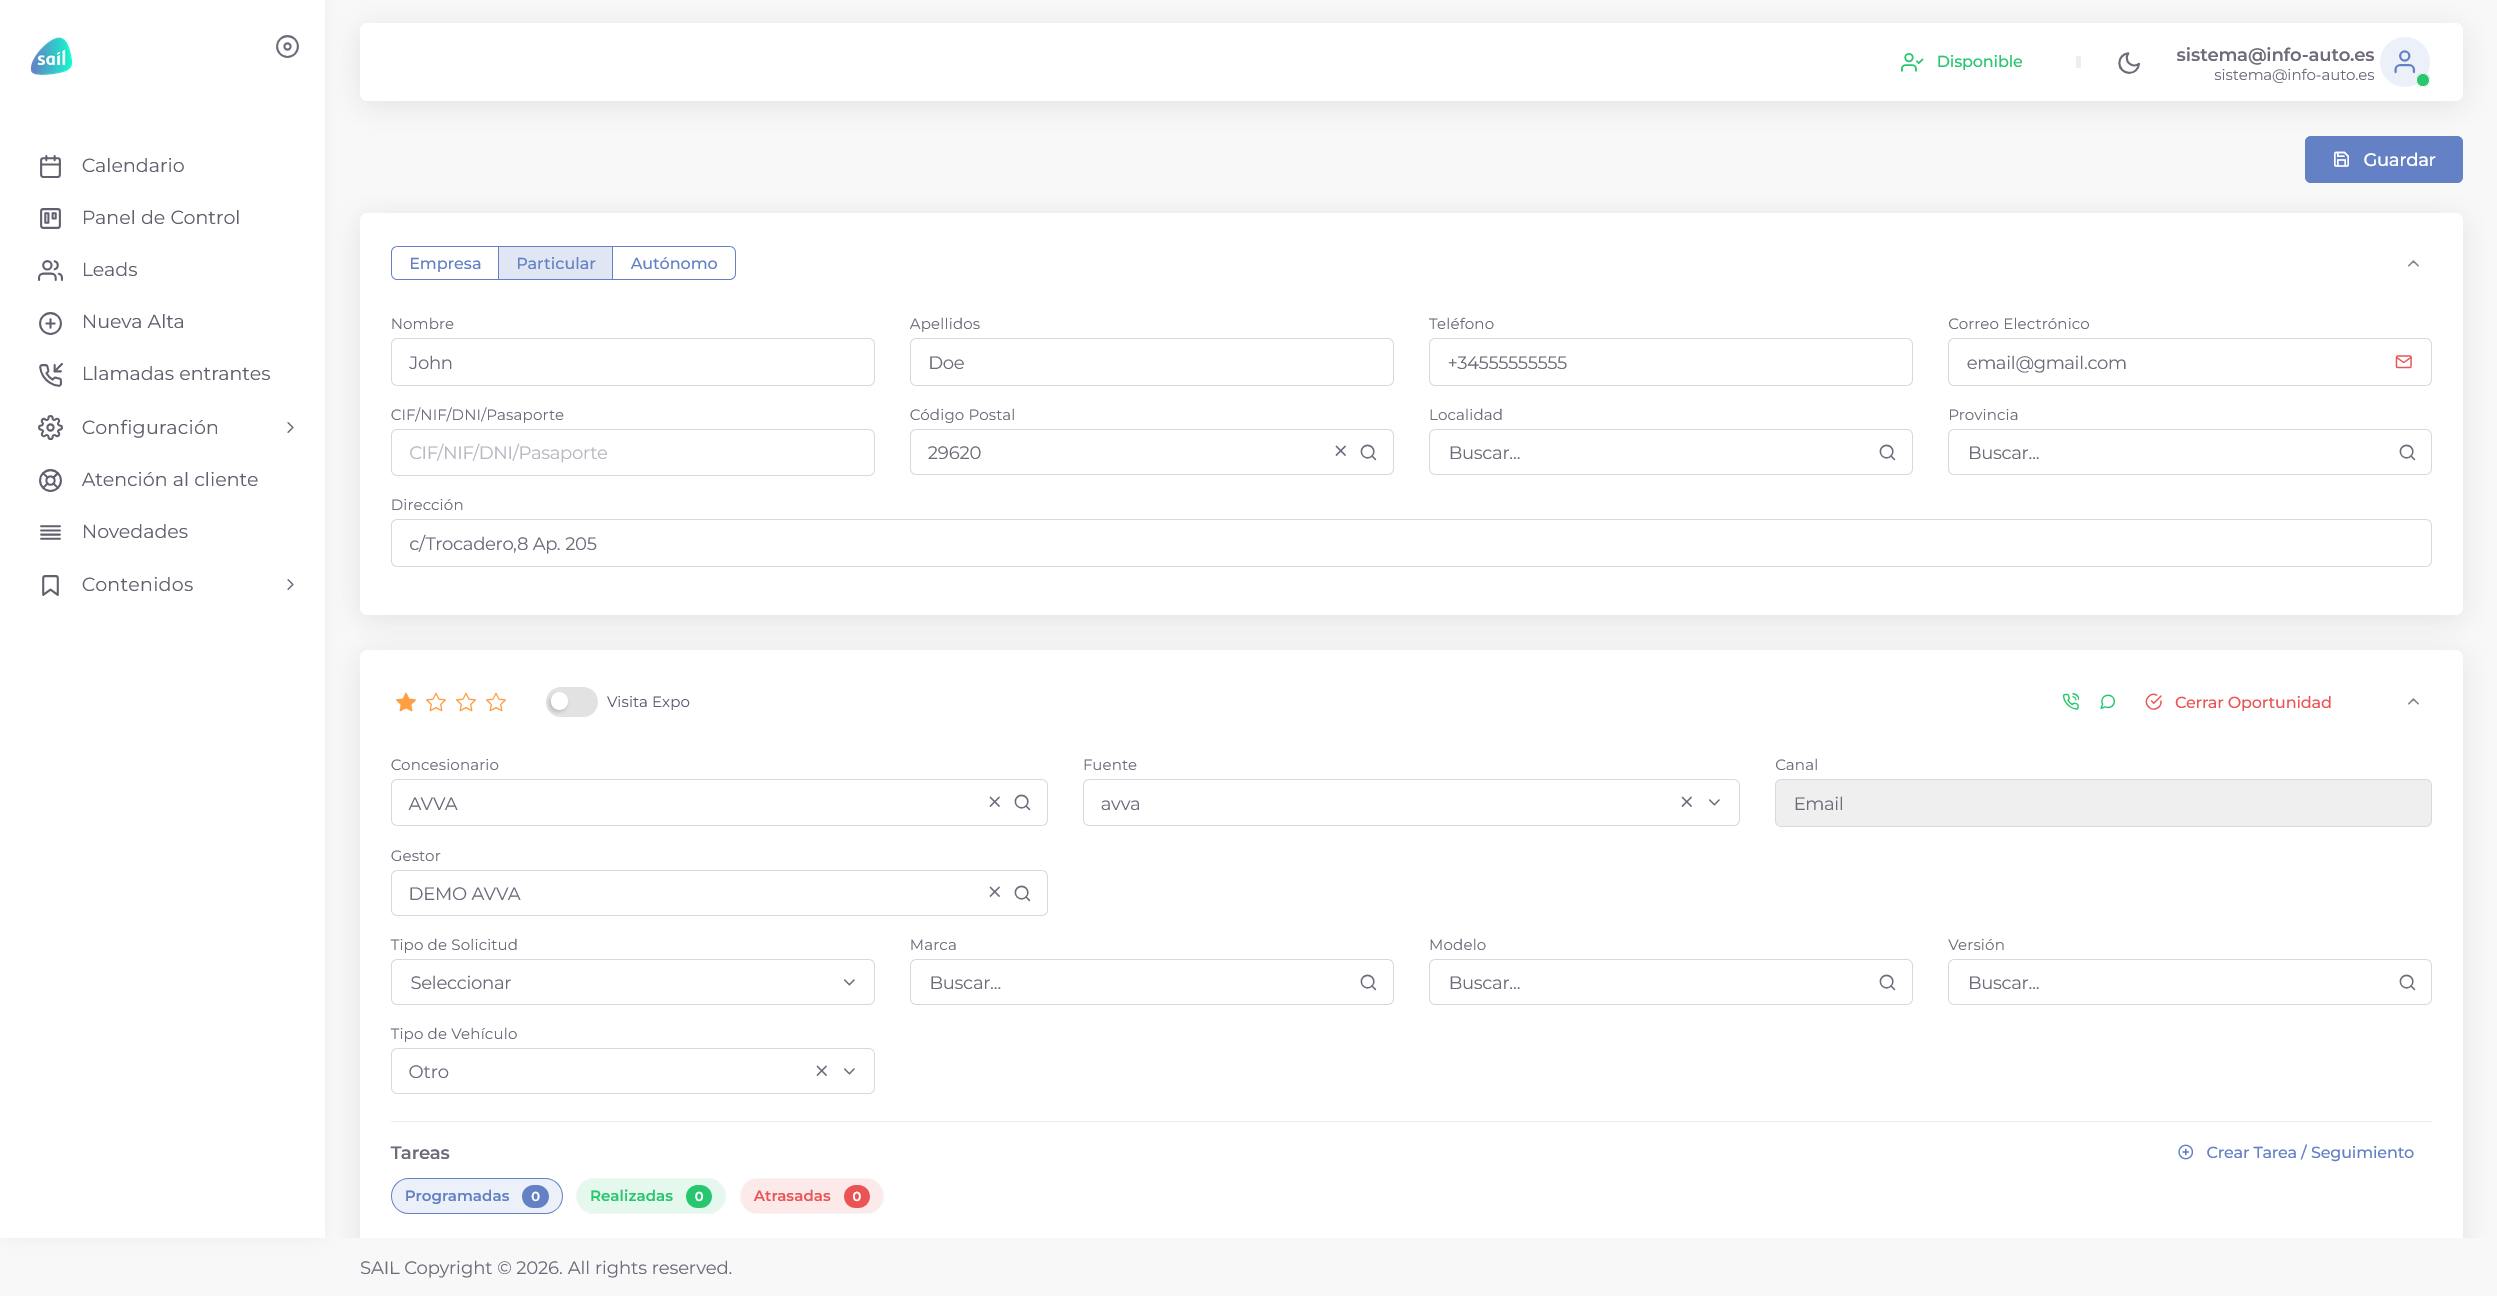Set rating to two stars
2497x1296 pixels.
pyautogui.click(x=436, y=702)
